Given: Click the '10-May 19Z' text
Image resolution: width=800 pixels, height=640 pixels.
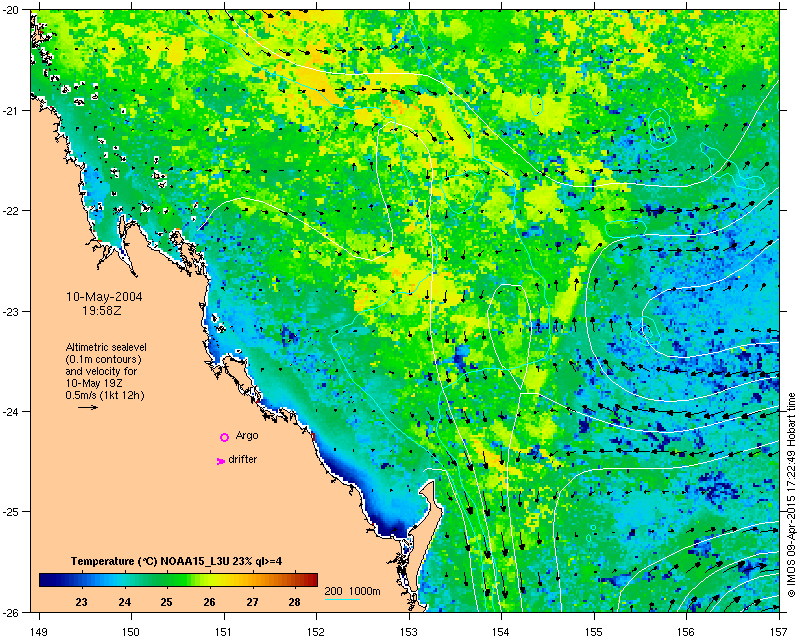Looking at the screenshot, I should click(94, 383).
